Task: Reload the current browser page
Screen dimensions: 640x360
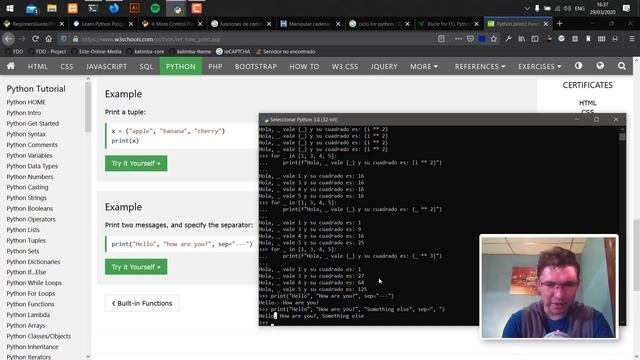Action: tap(35, 39)
